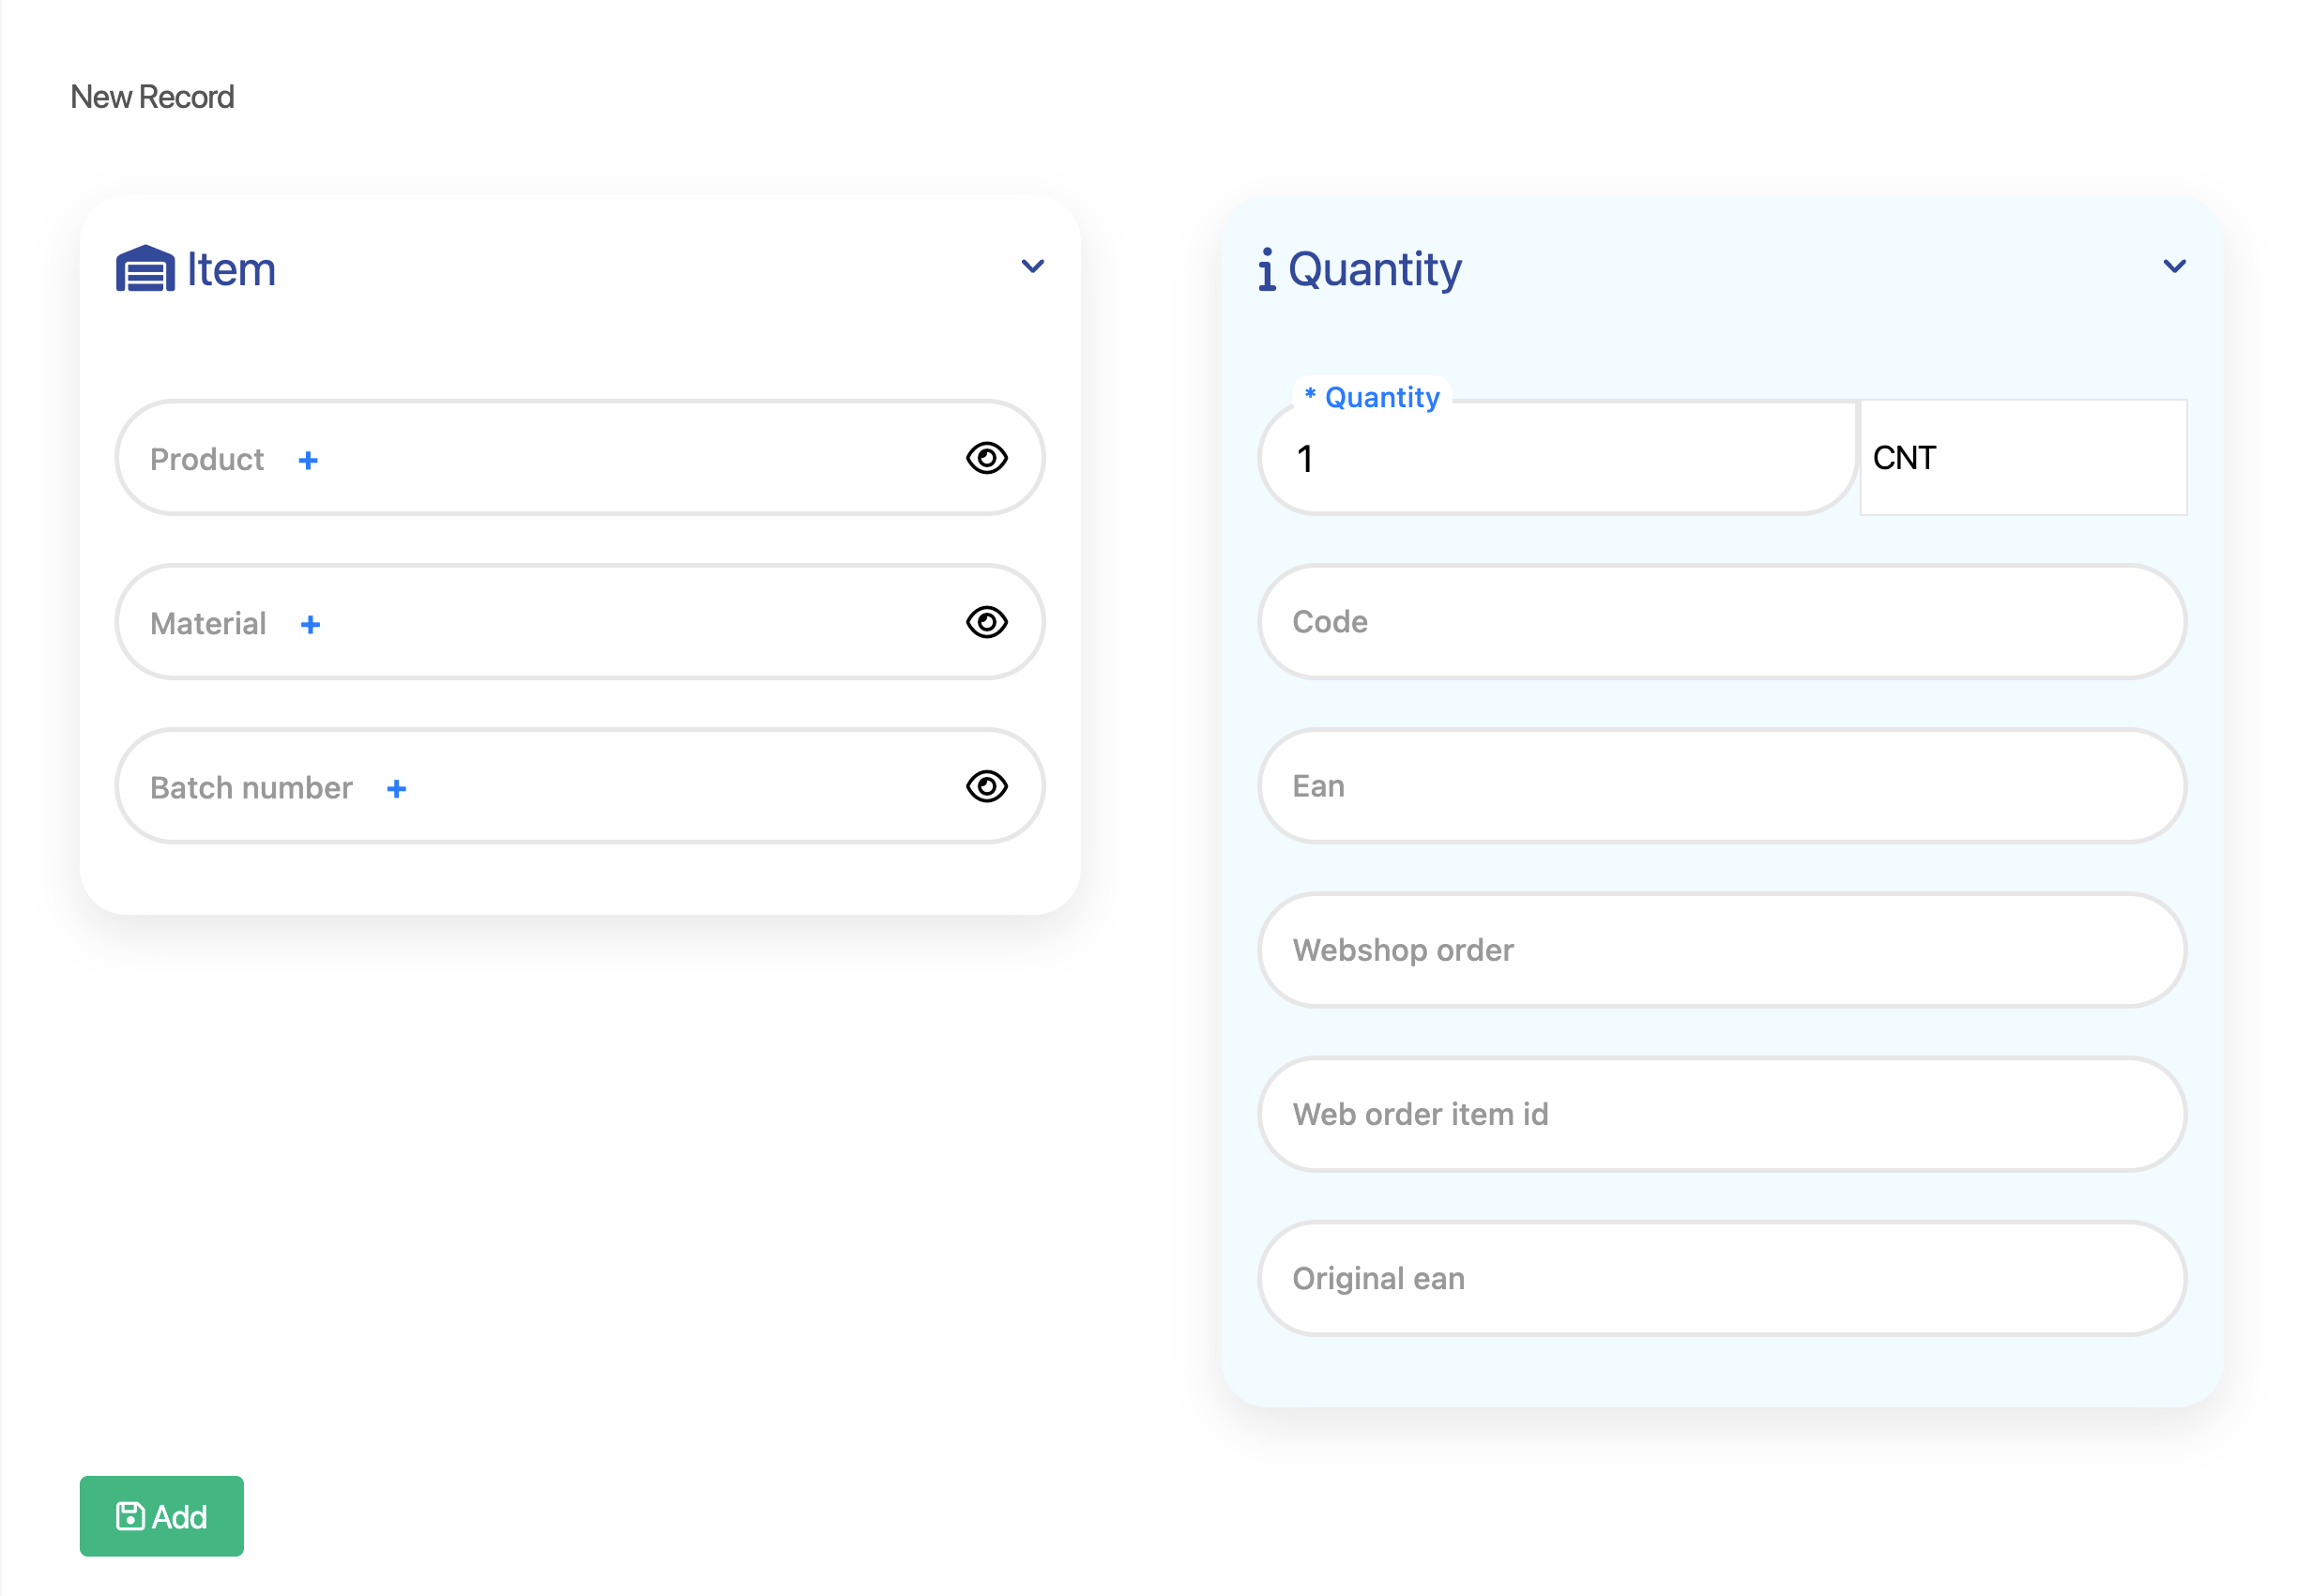This screenshot has height=1596, width=2297.
Task: Open the CNT unit dropdown
Action: (2022, 458)
